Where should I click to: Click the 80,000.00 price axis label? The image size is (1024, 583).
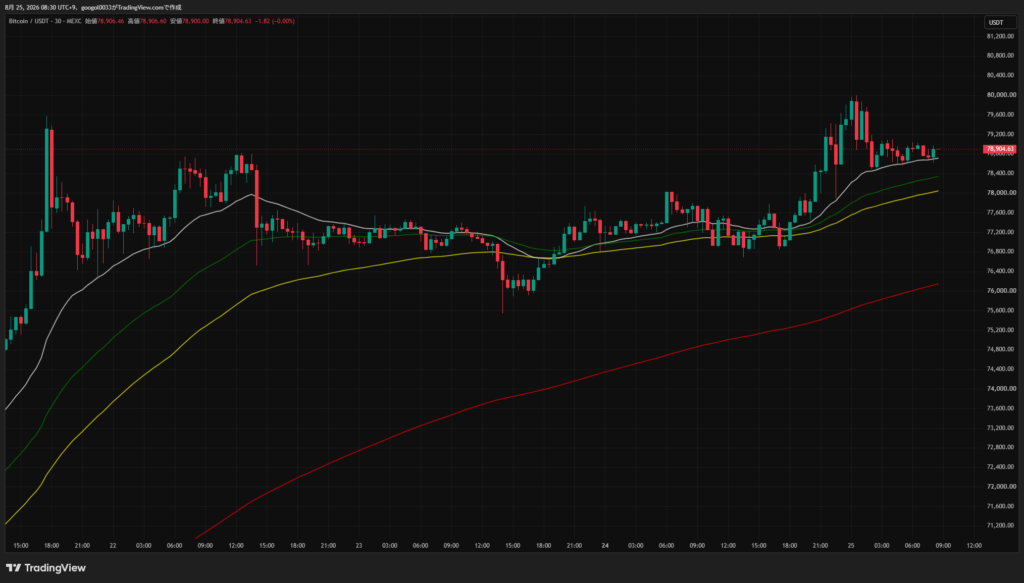(x=1000, y=95)
